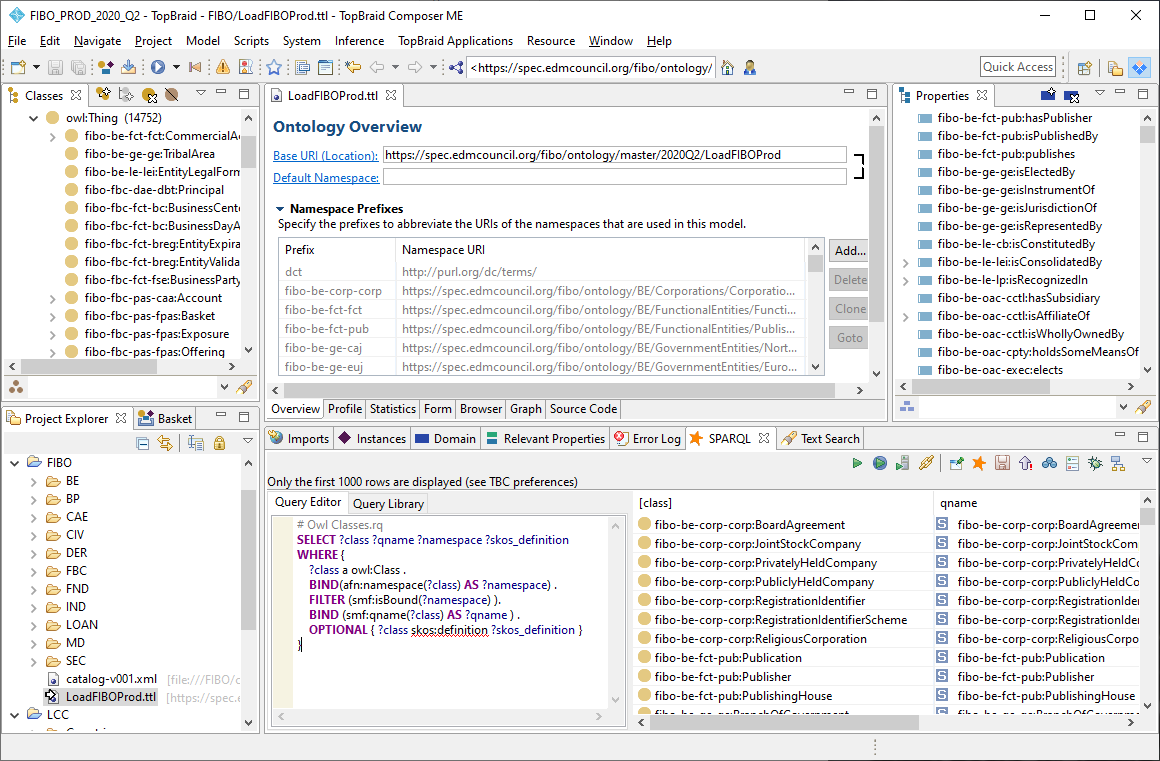Click the blue circled run query icon
This screenshot has width=1160, height=761.
880,463
